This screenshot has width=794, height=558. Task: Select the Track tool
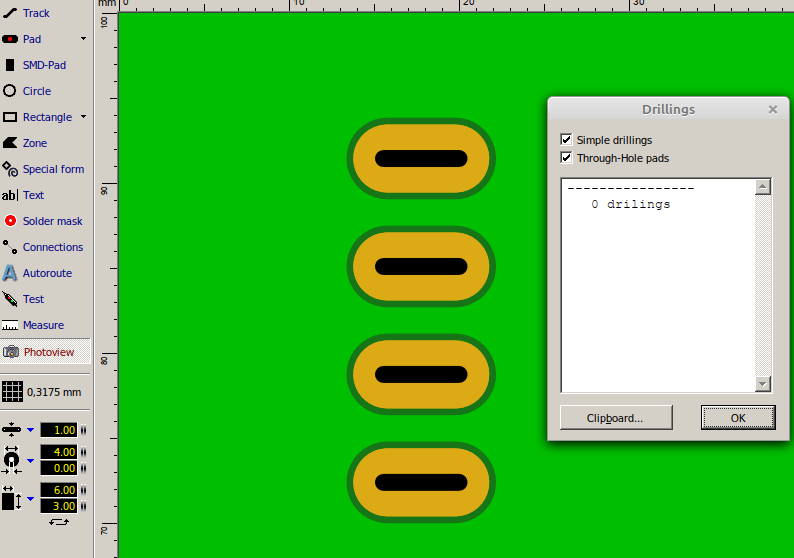pyautogui.click(x=36, y=13)
